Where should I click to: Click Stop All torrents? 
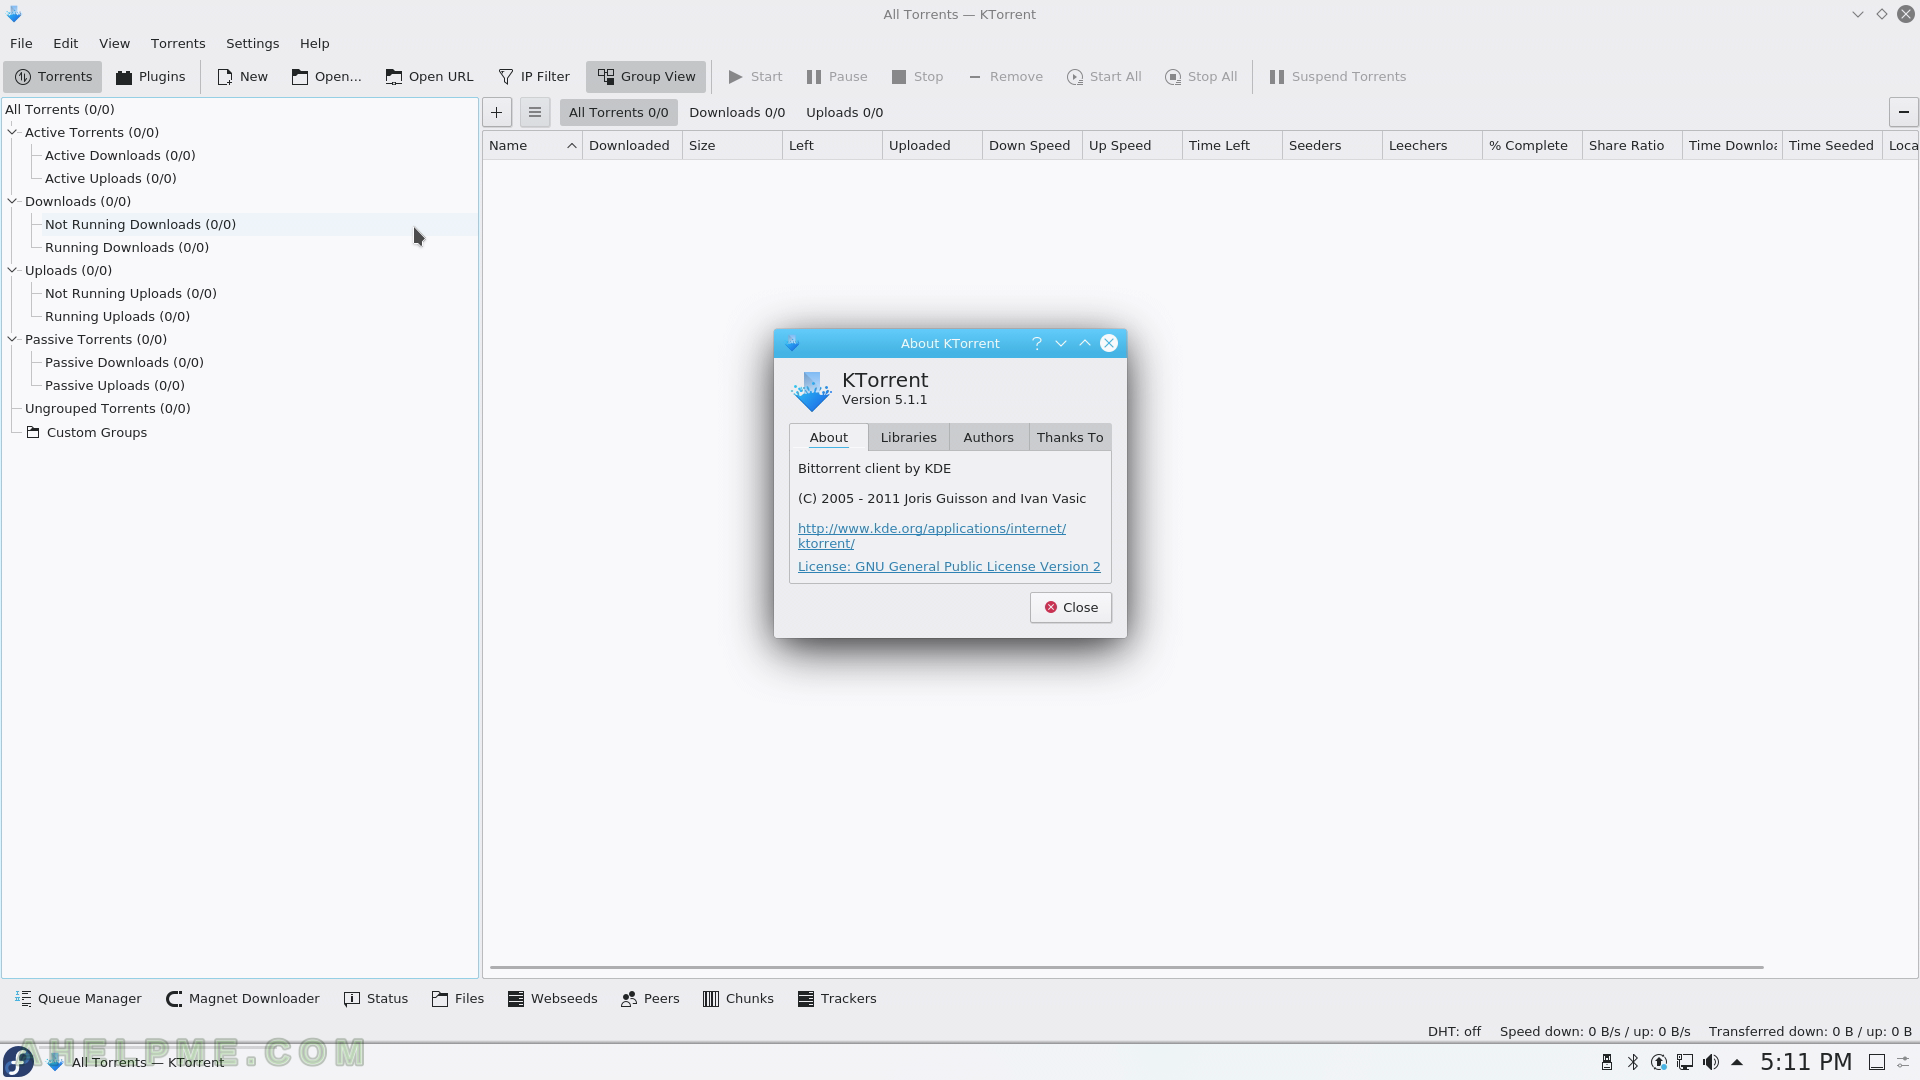(x=1201, y=77)
